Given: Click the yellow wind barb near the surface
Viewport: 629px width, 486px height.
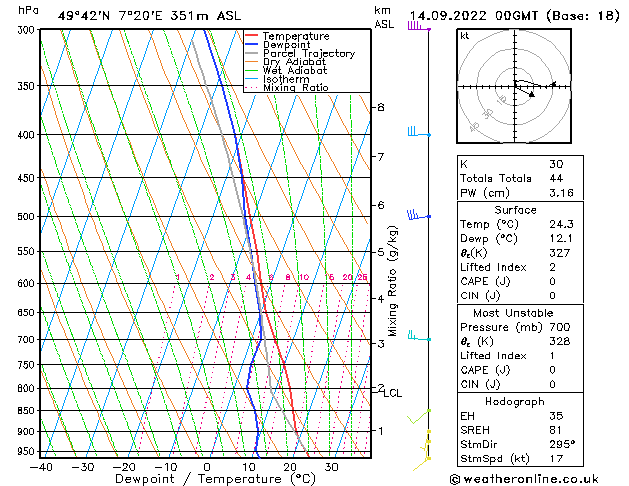Looking at the screenshot, I should click(427, 445).
